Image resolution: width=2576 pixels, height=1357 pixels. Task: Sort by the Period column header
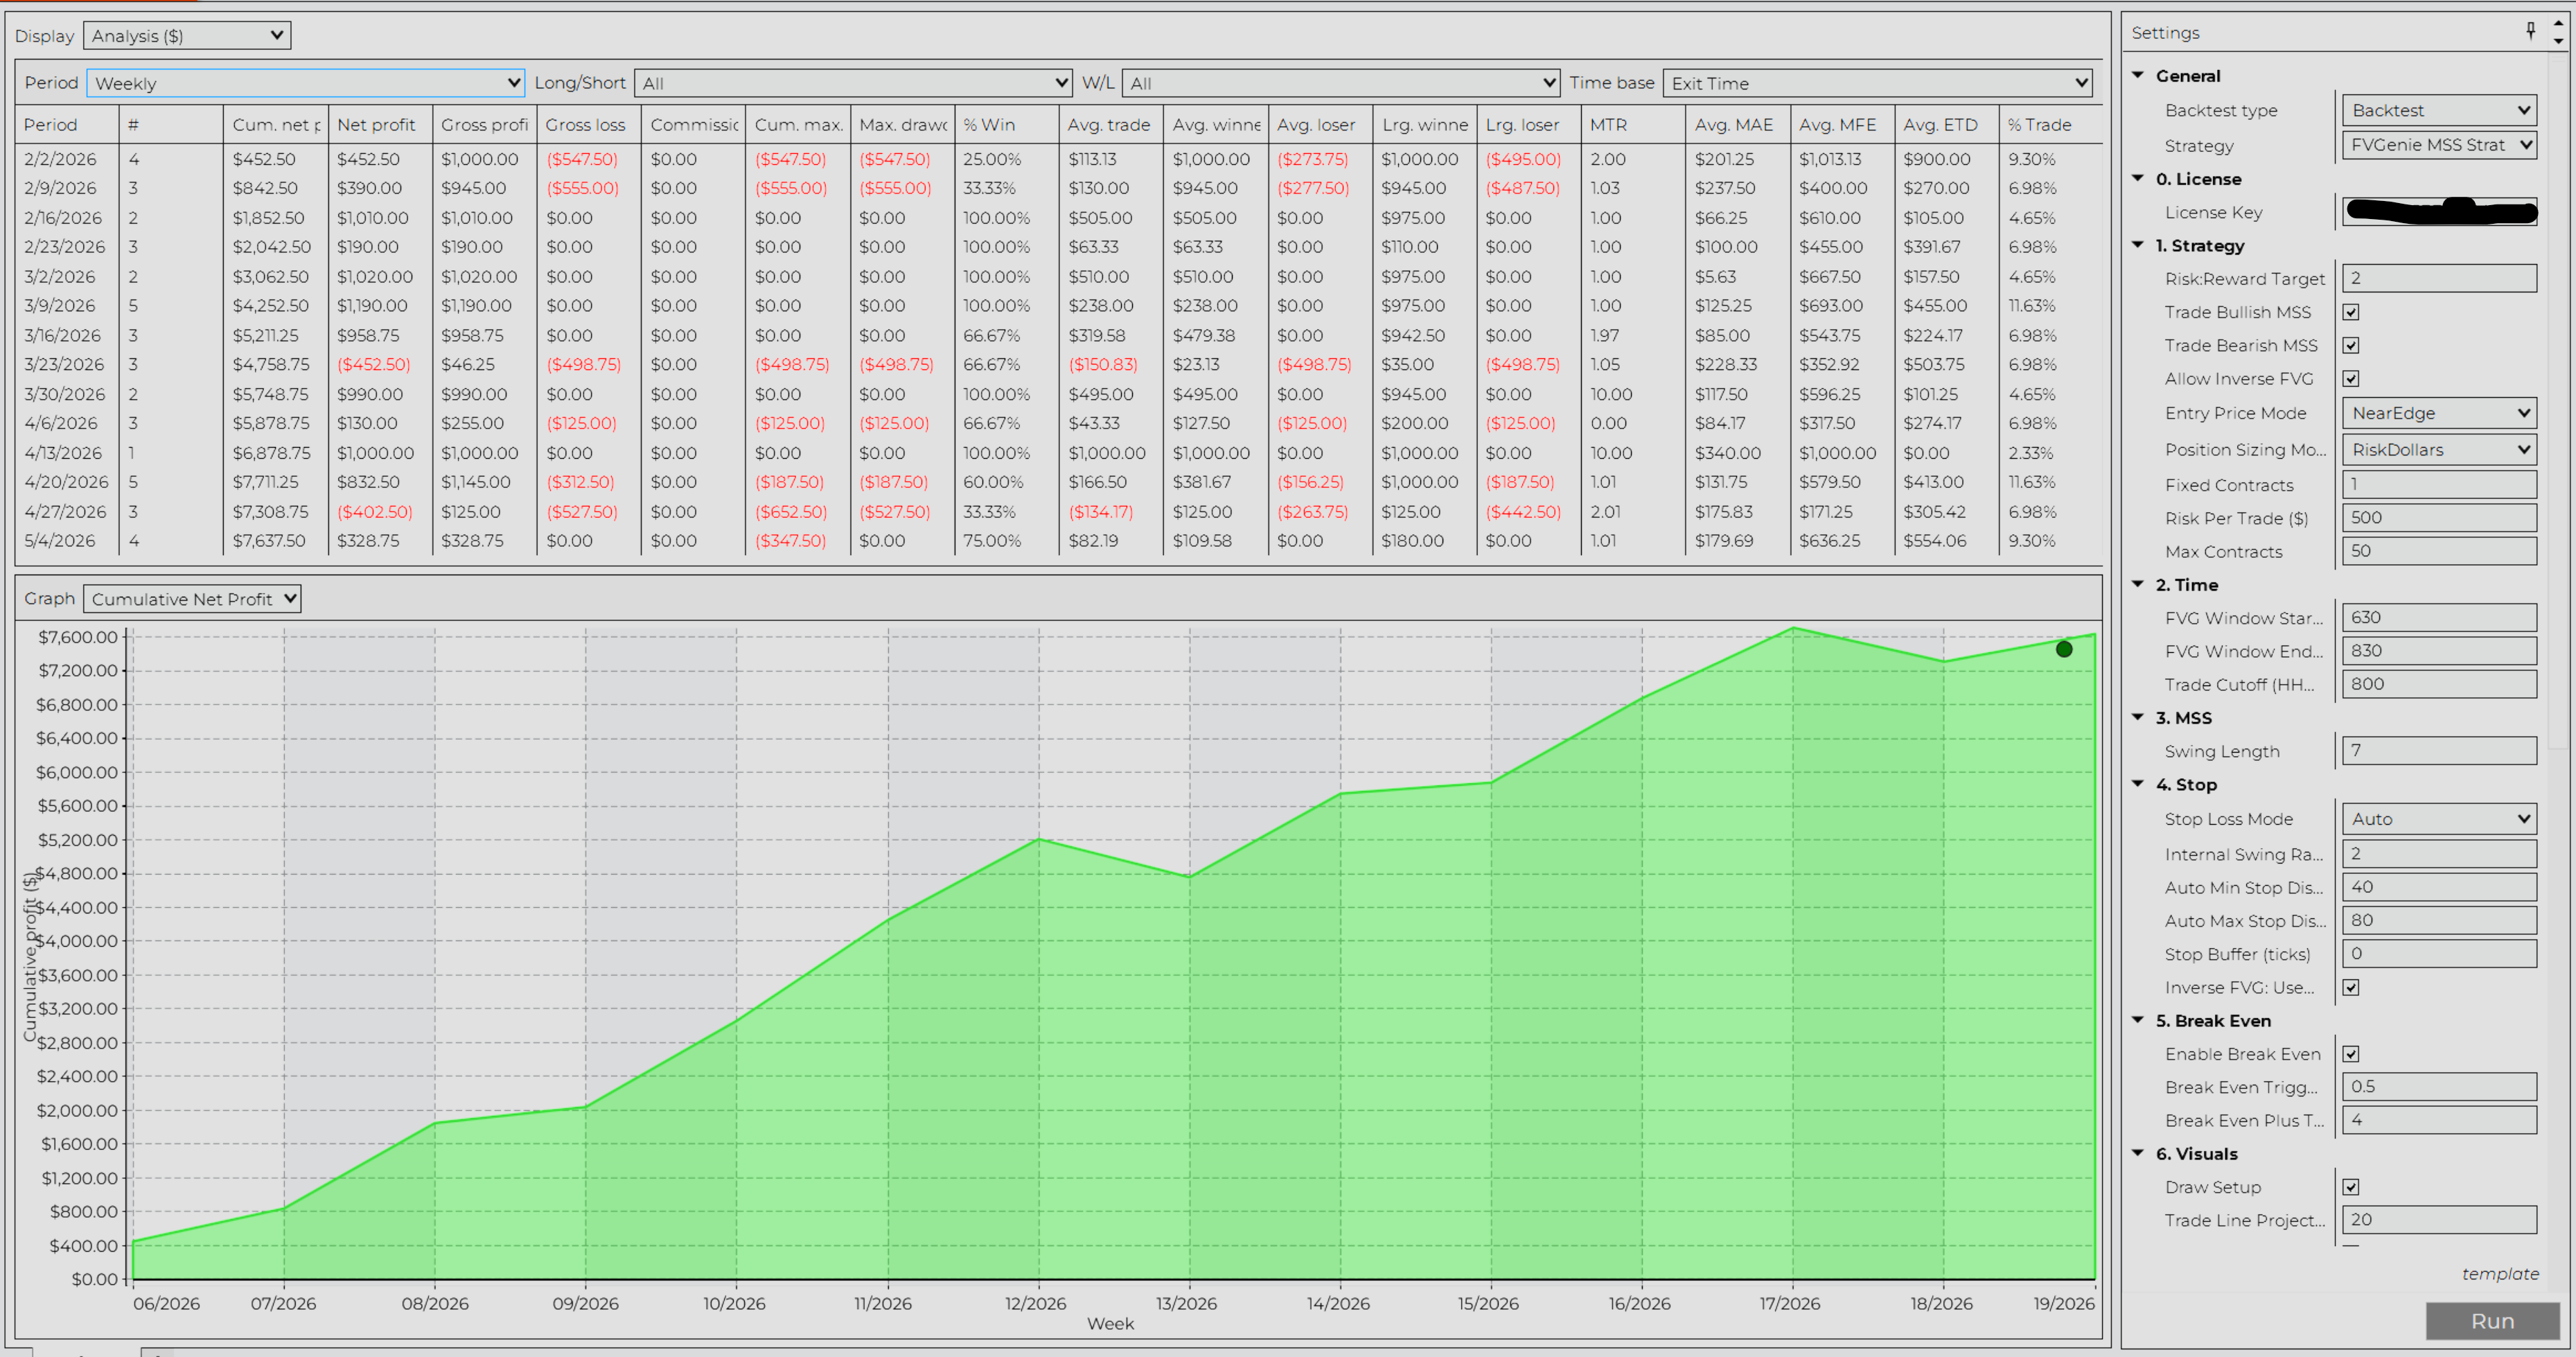click(67, 125)
